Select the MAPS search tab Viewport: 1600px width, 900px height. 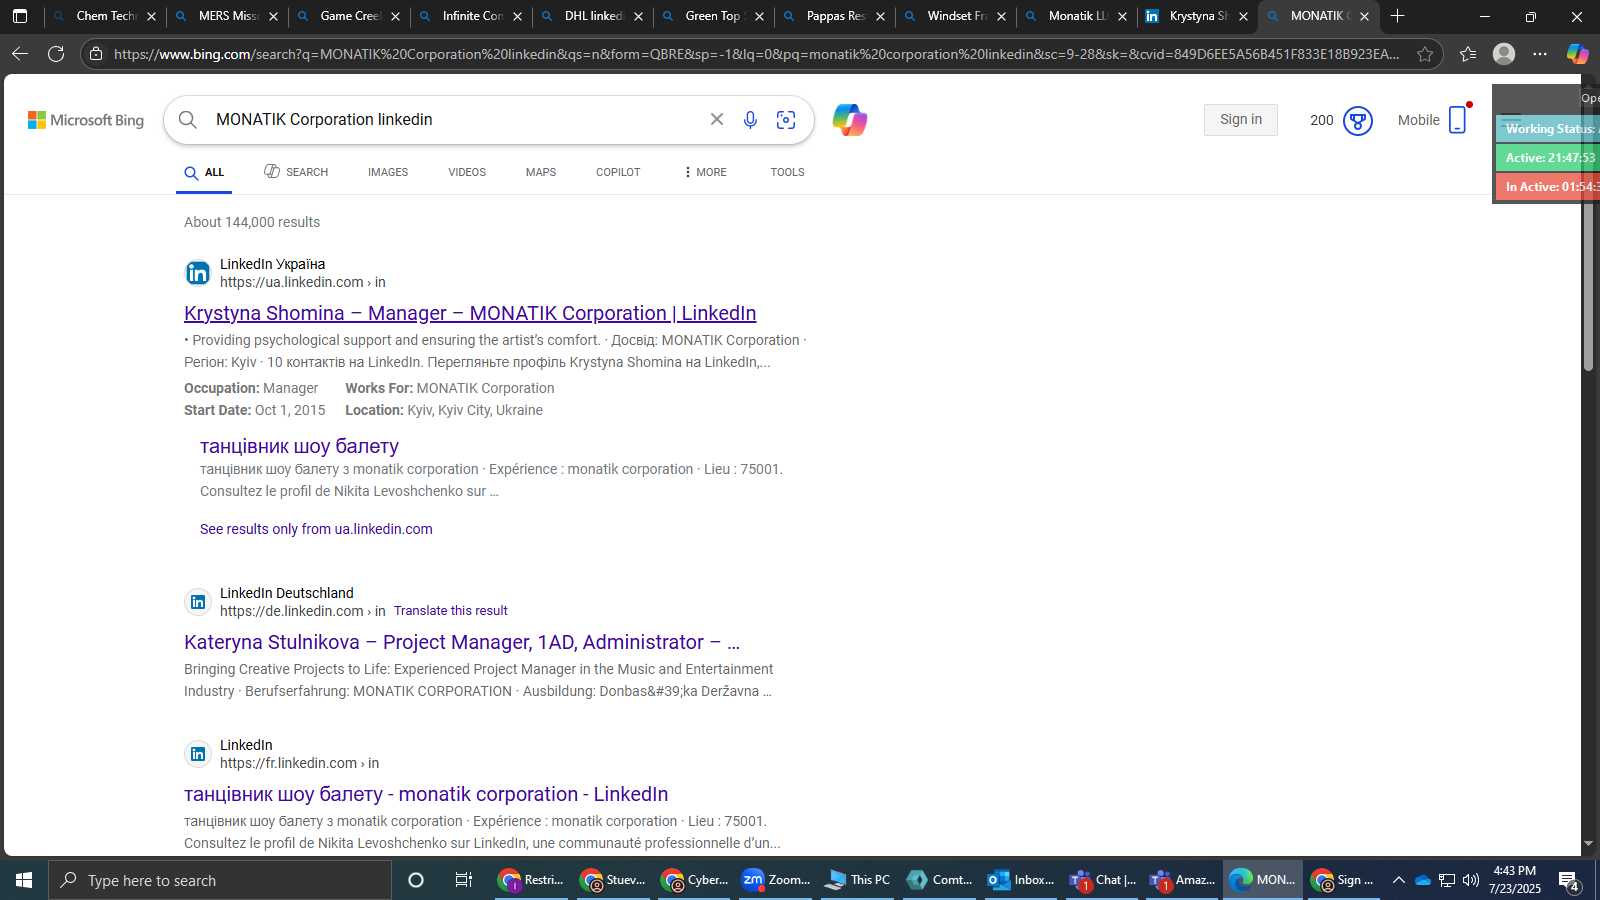tap(541, 172)
